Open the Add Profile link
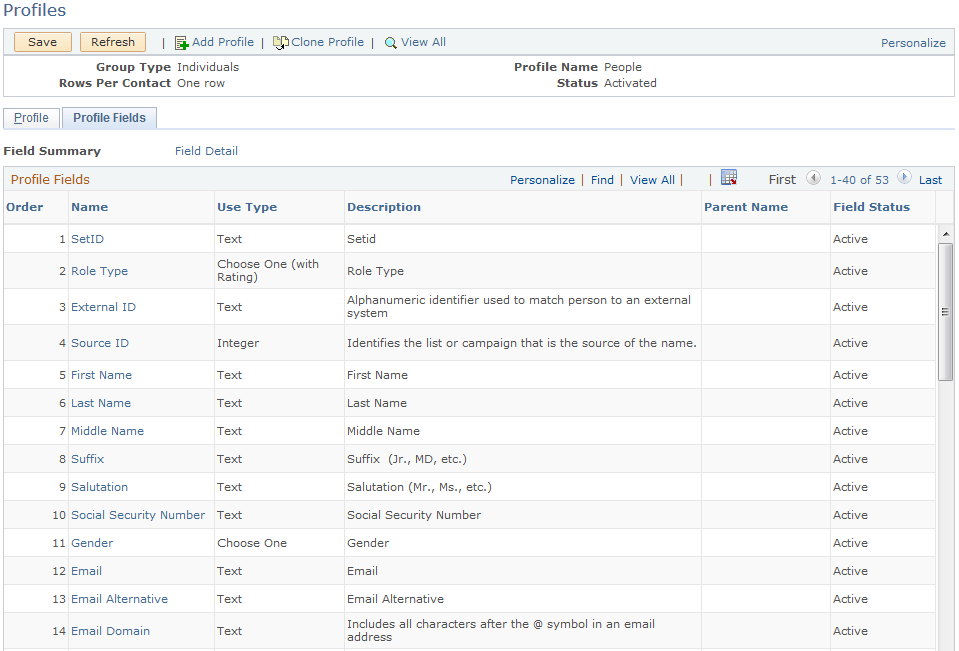This screenshot has width=959, height=651. [x=223, y=42]
